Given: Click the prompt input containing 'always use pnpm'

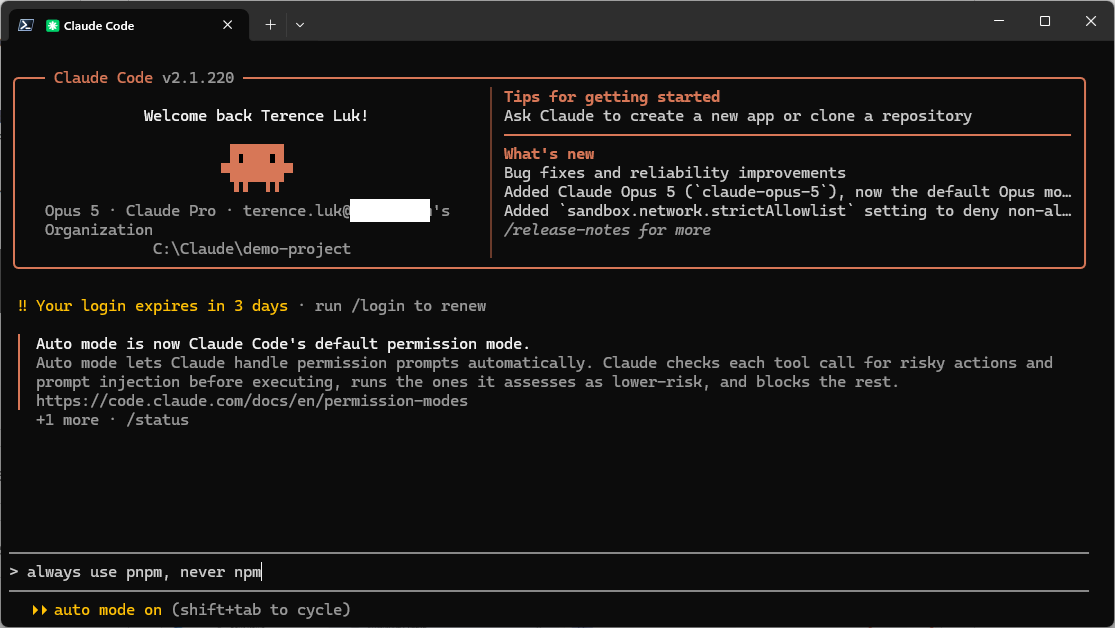Looking at the screenshot, I should 548,572.
